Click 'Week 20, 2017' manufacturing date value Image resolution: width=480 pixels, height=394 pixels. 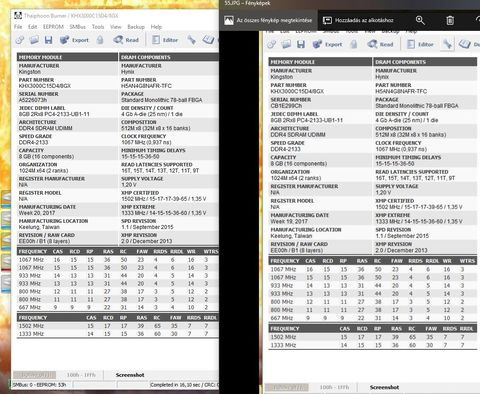37,213
